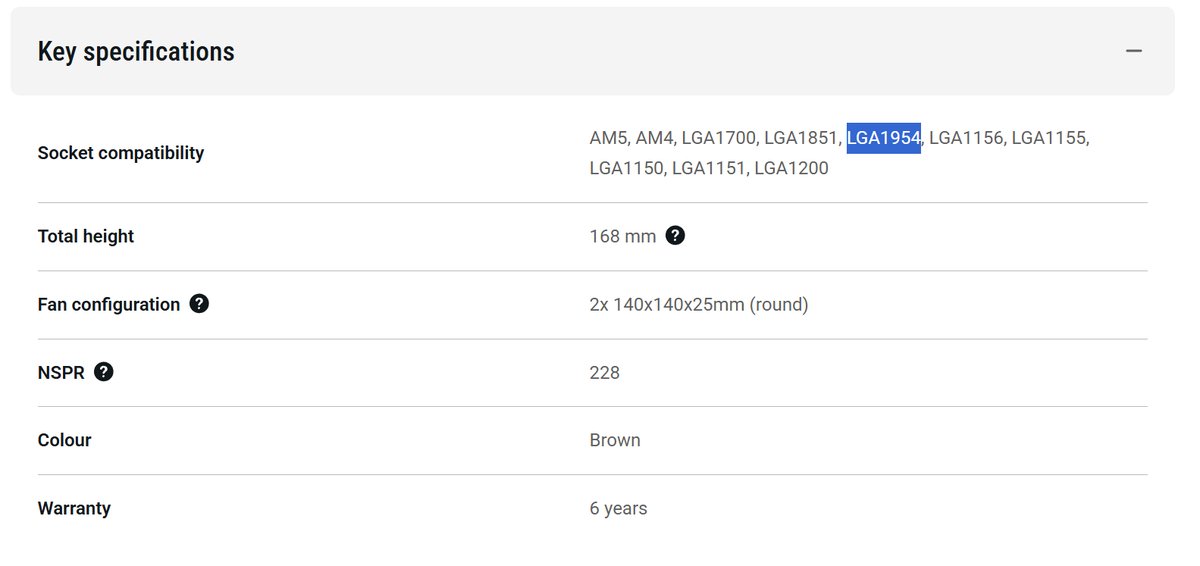The image size is (1200, 566).
Task: Click the LGA1700 socket entry
Action: pyautogui.click(x=718, y=138)
